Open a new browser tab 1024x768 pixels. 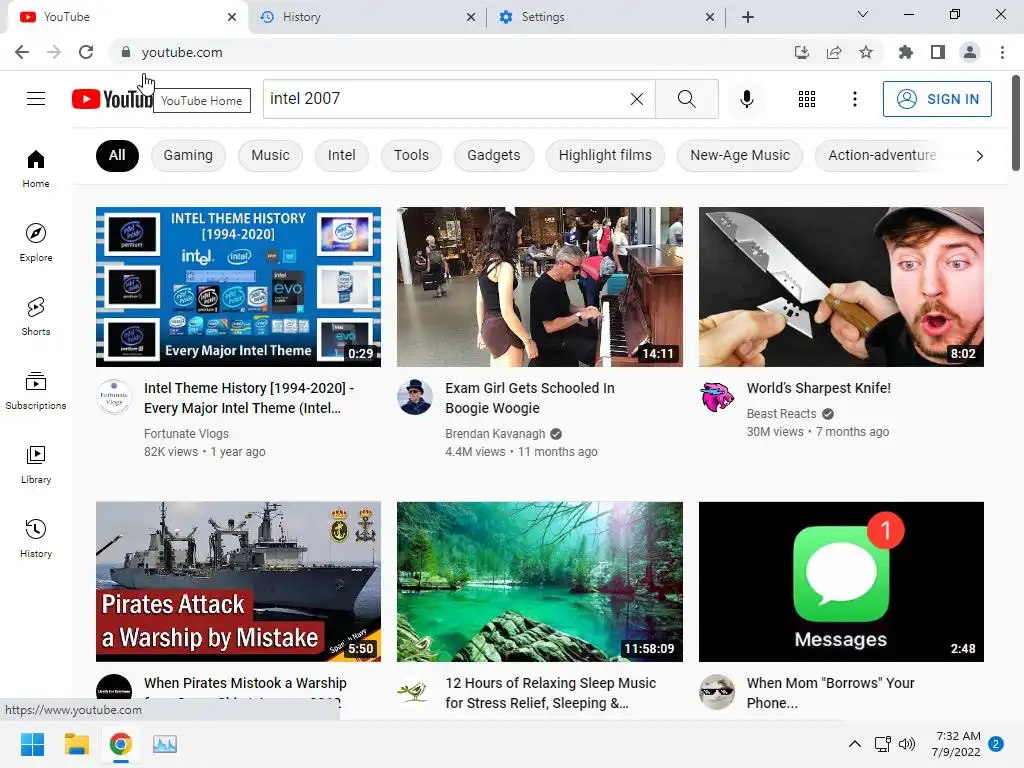coord(748,17)
